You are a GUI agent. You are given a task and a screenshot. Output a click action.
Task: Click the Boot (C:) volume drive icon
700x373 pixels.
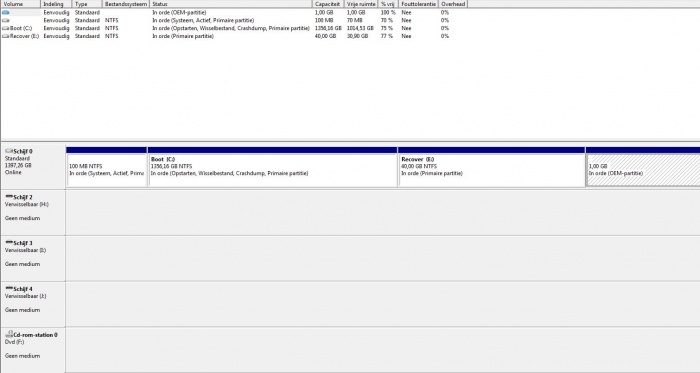click(6, 28)
